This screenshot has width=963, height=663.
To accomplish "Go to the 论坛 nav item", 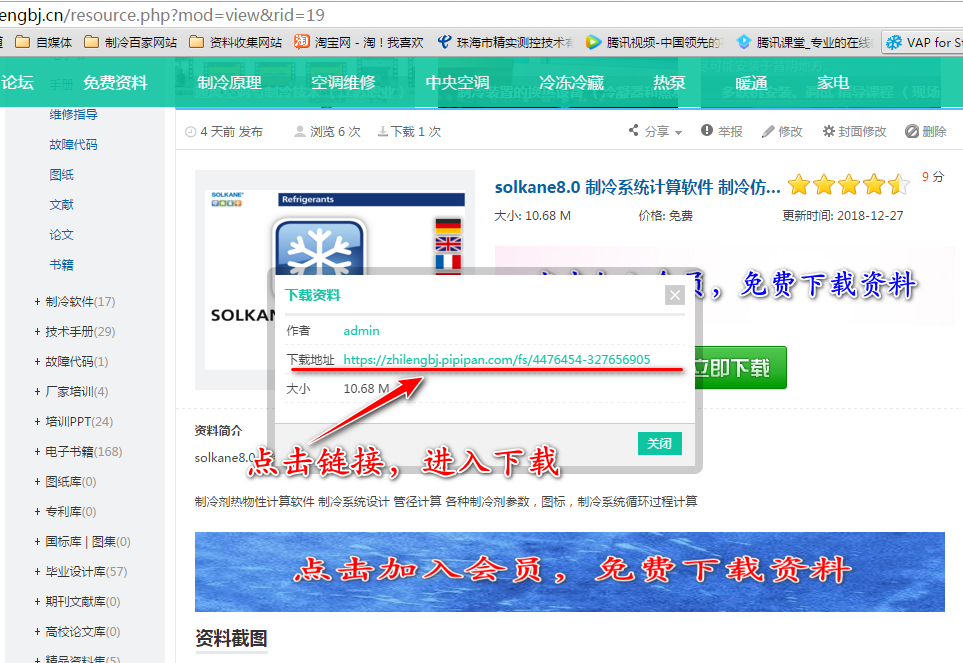I will (17, 82).
